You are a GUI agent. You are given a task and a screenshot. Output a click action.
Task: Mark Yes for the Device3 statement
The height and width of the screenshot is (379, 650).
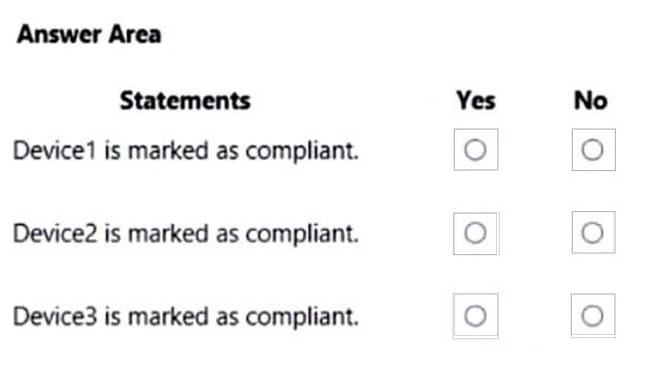[475, 316]
